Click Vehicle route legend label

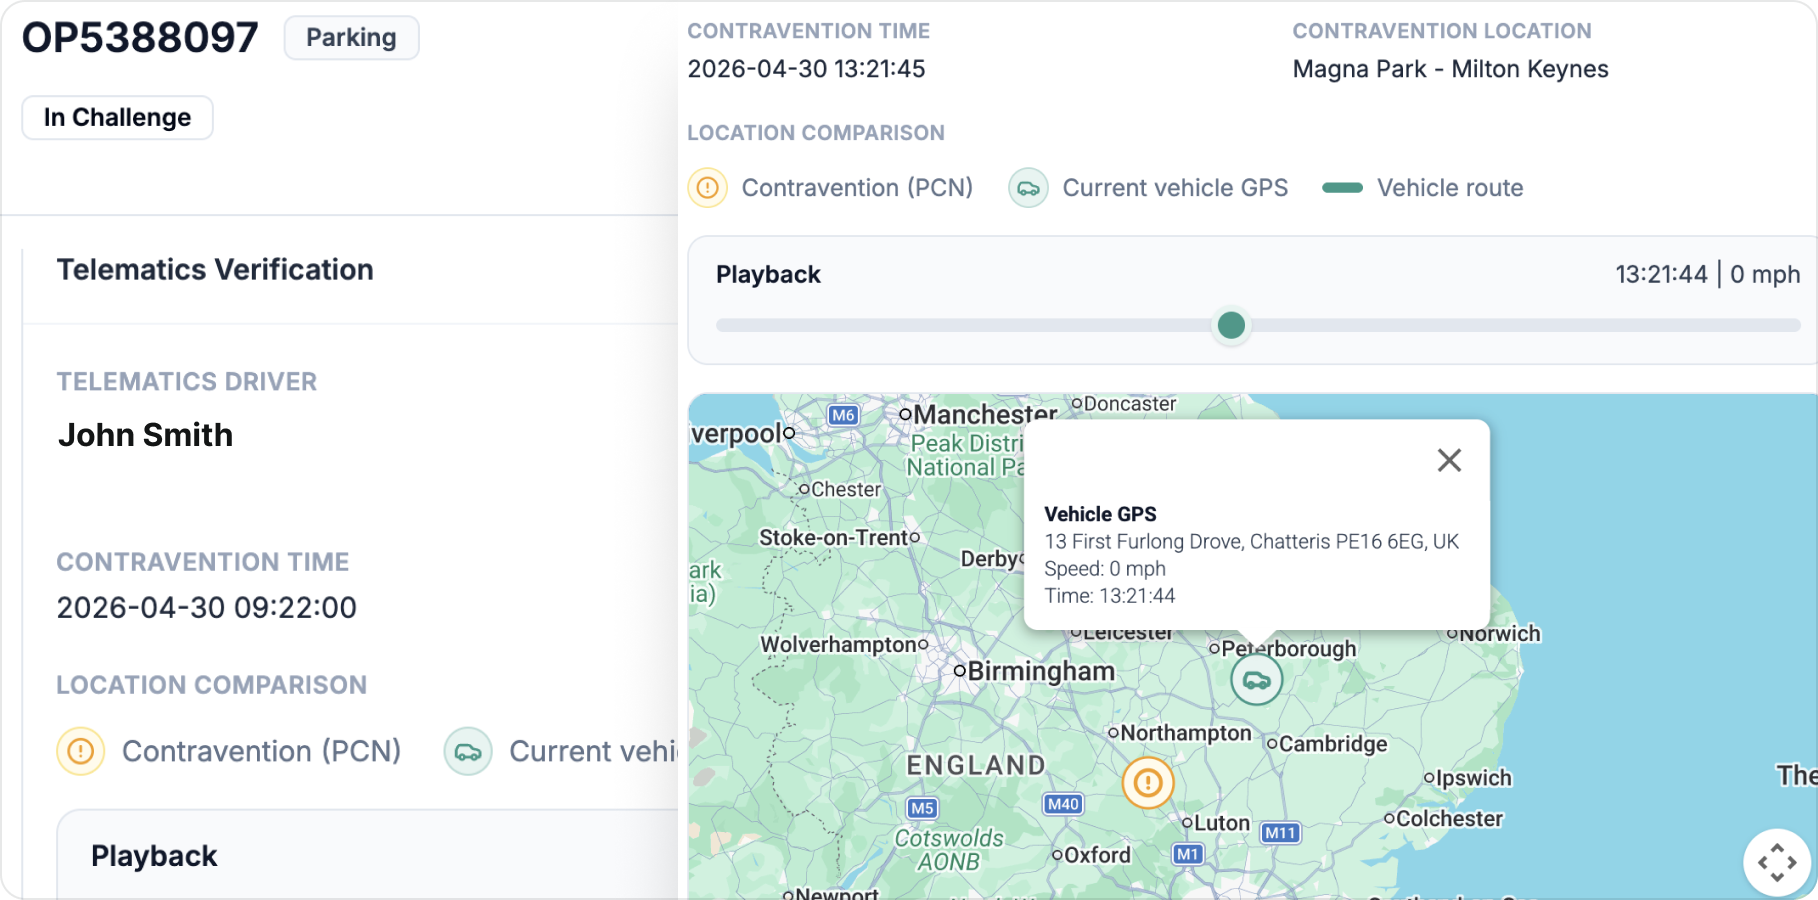[x=1450, y=187]
